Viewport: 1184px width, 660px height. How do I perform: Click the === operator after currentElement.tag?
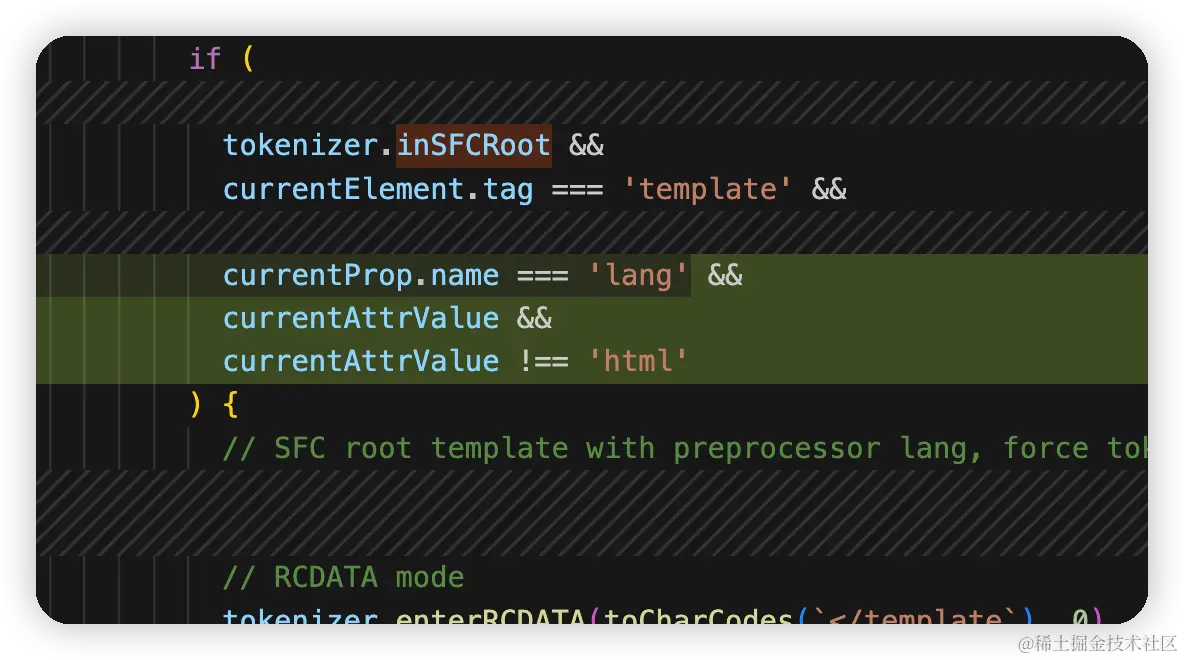[x=578, y=190]
